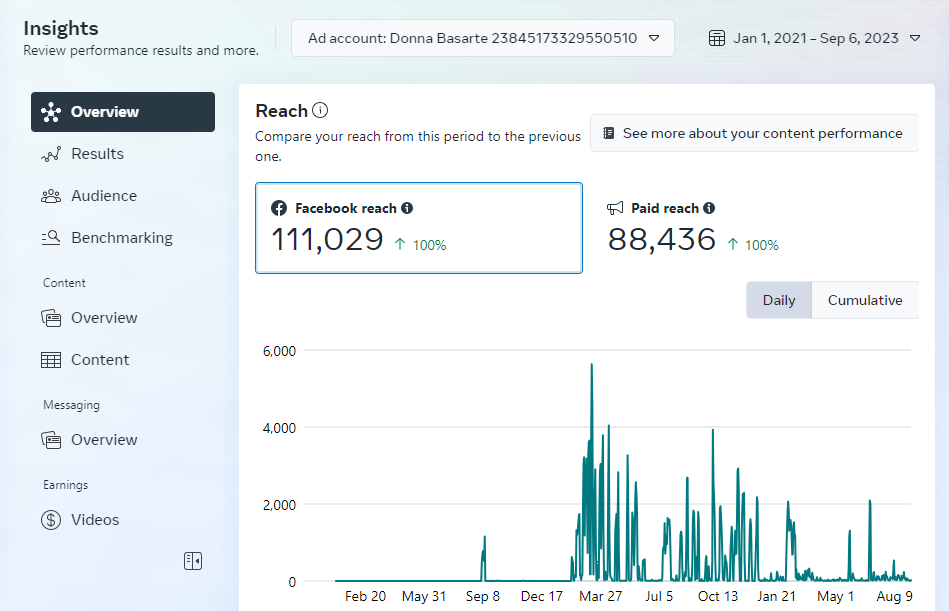
Task: Select the top Overview sidebar item
Action: pos(123,112)
